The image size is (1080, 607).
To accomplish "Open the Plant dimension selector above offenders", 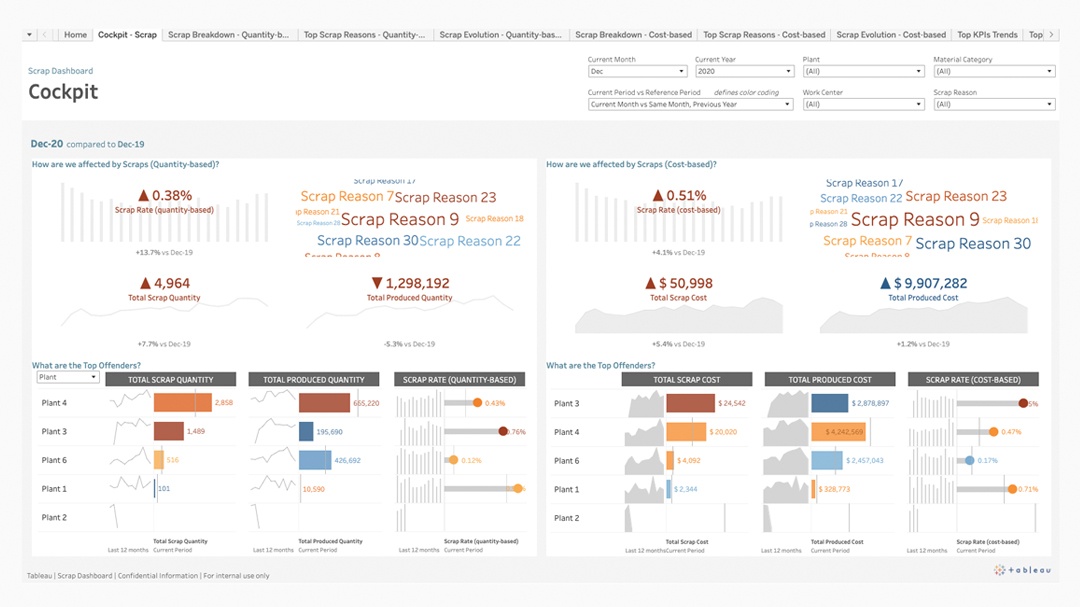I will pos(68,377).
